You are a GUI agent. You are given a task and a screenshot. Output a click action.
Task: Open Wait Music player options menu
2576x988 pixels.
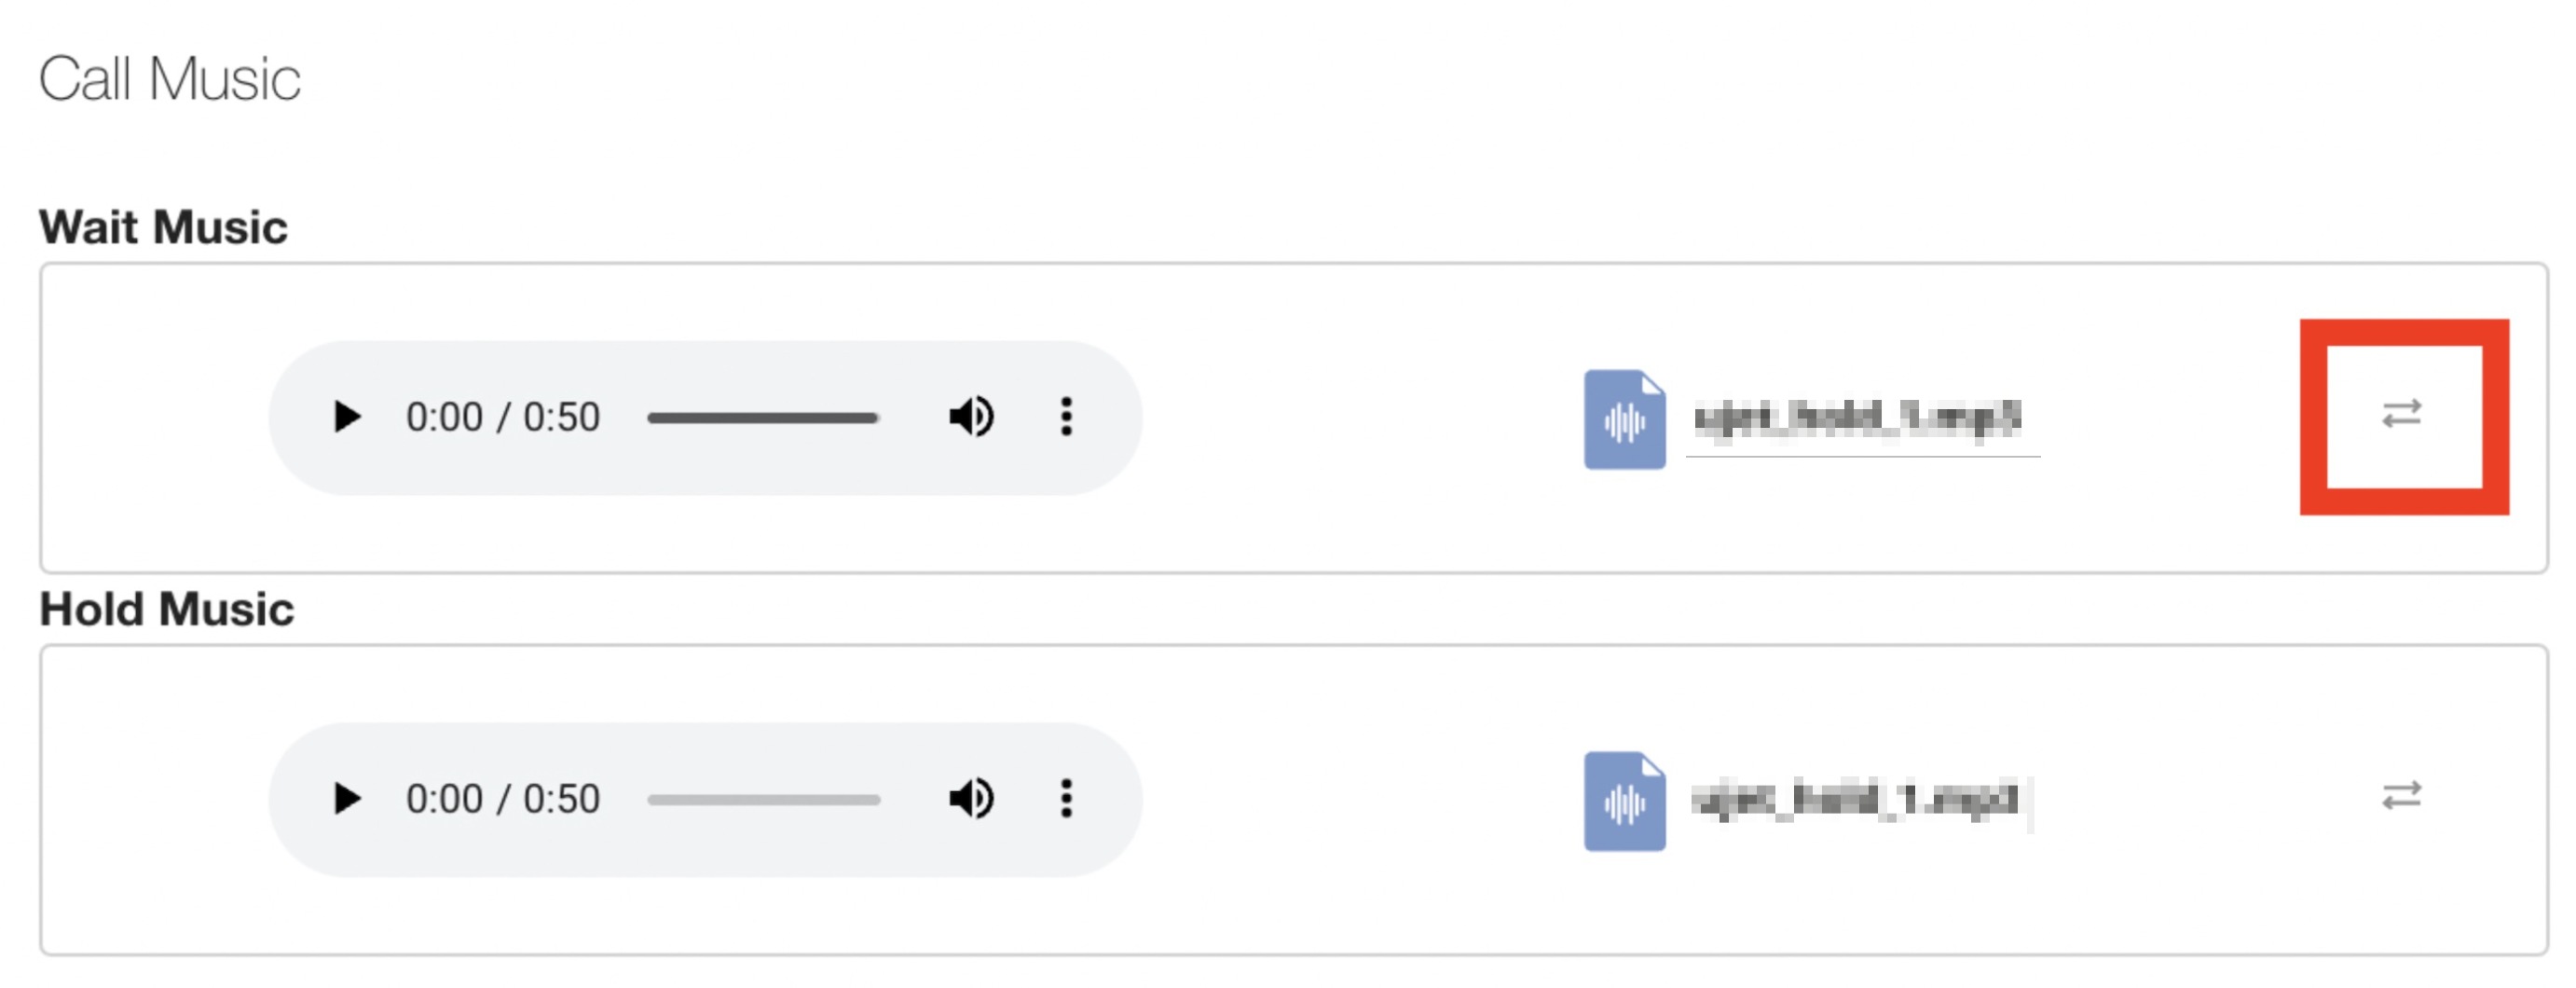pos(1066,417)
